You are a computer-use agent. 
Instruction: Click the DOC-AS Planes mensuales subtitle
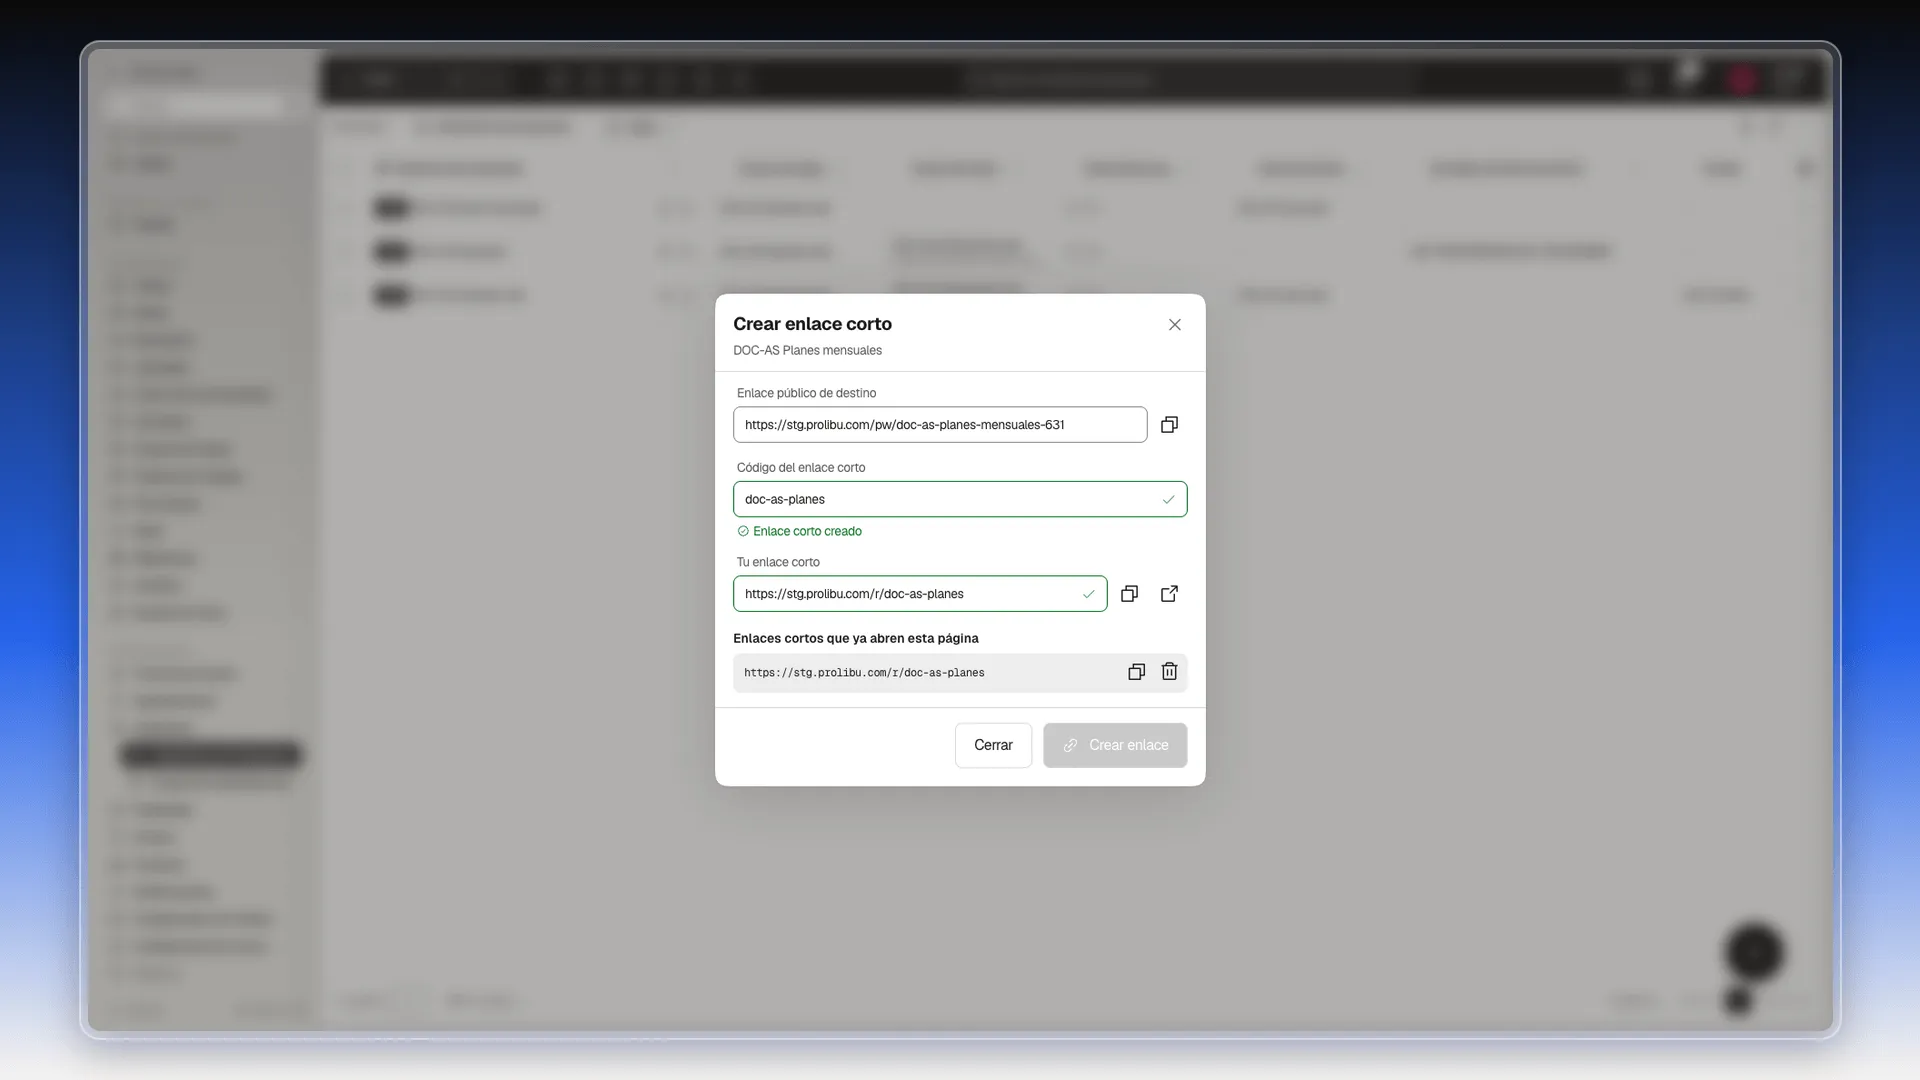[807, 350]
